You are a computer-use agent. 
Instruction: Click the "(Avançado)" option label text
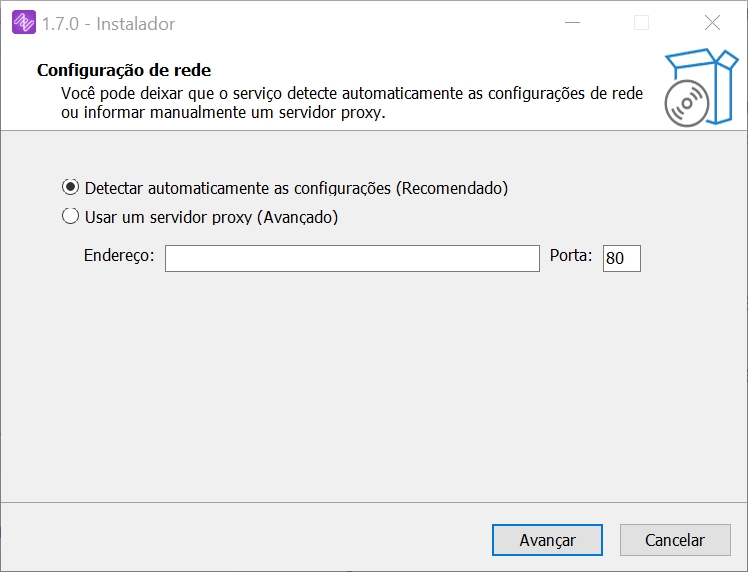[x=298, y=217]
